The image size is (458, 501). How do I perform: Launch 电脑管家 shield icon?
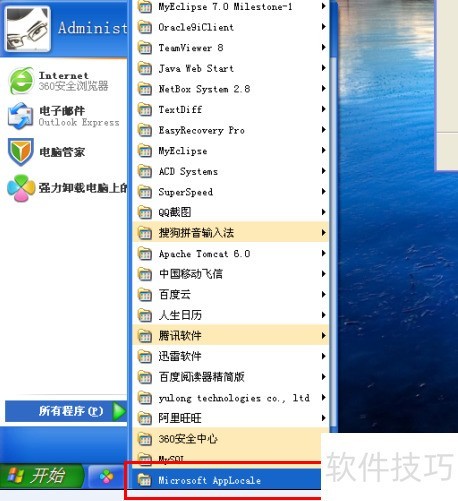[x=21, y=152]
